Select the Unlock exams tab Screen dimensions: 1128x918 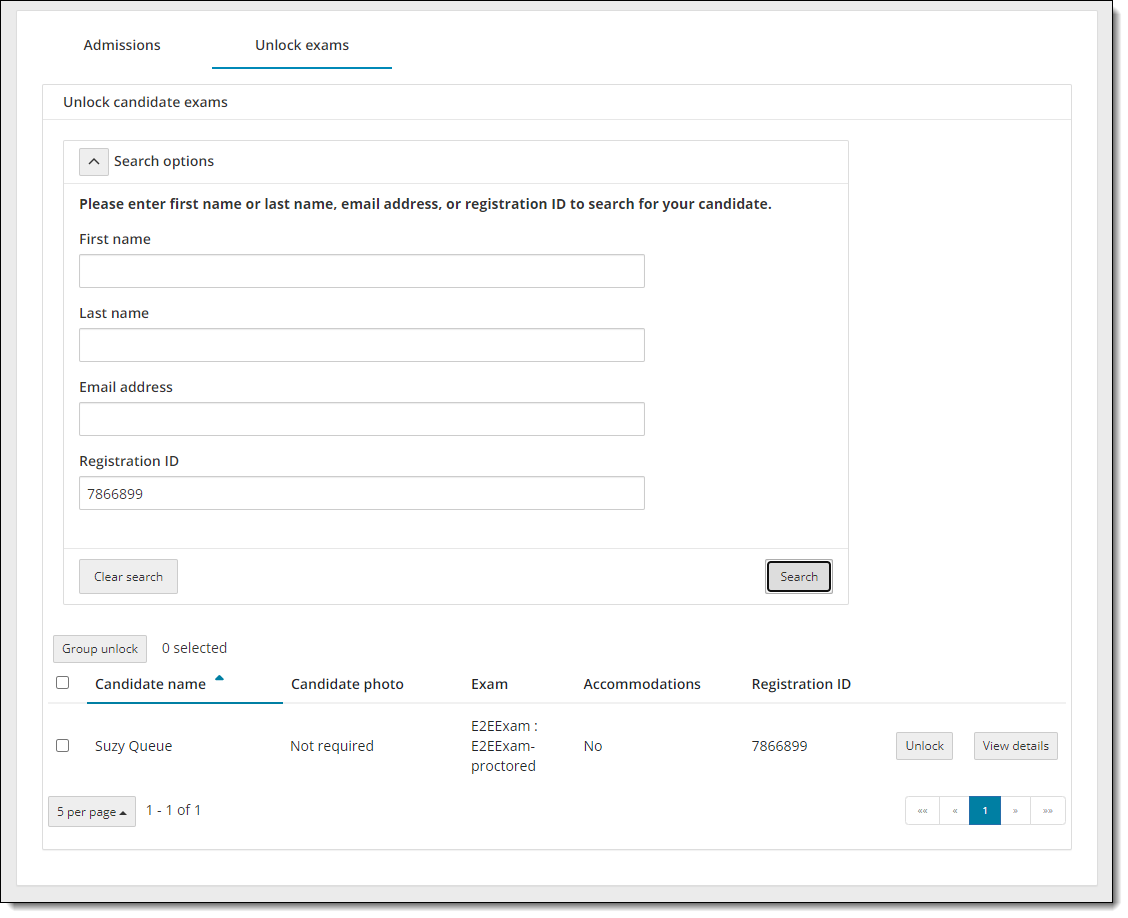click(x=302, y=45)
